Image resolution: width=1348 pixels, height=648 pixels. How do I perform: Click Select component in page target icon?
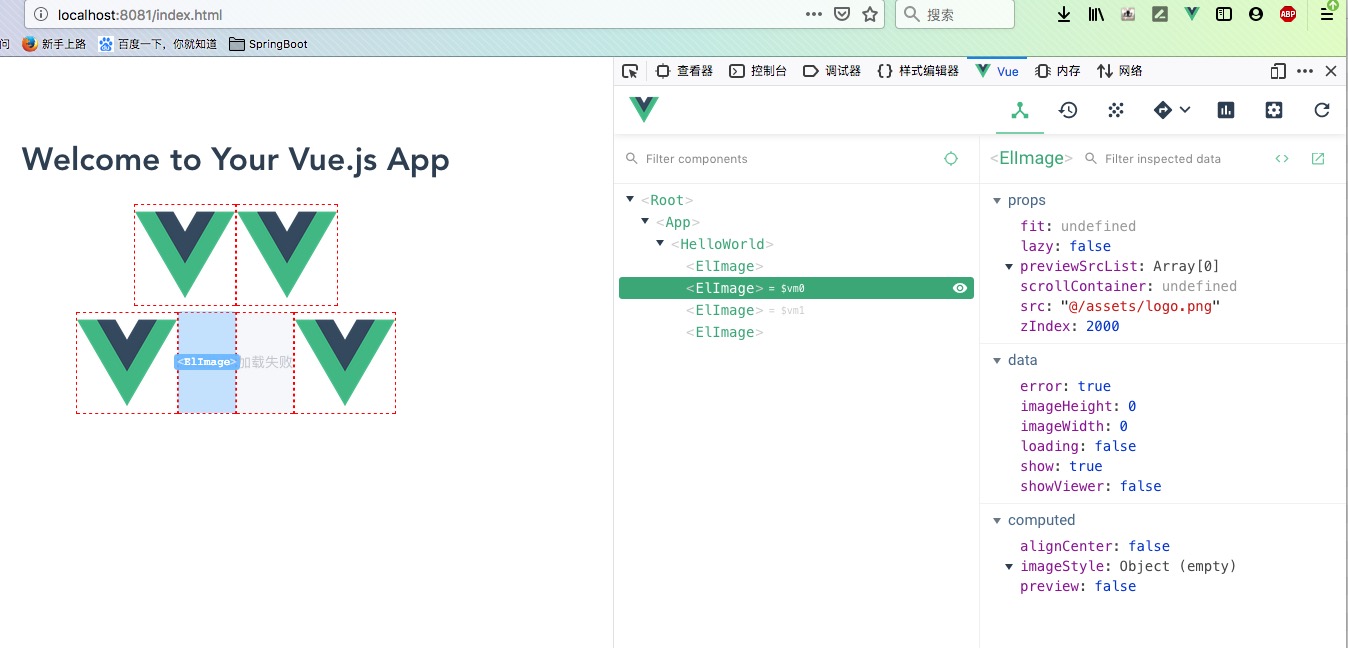click(x=951, y=159)
